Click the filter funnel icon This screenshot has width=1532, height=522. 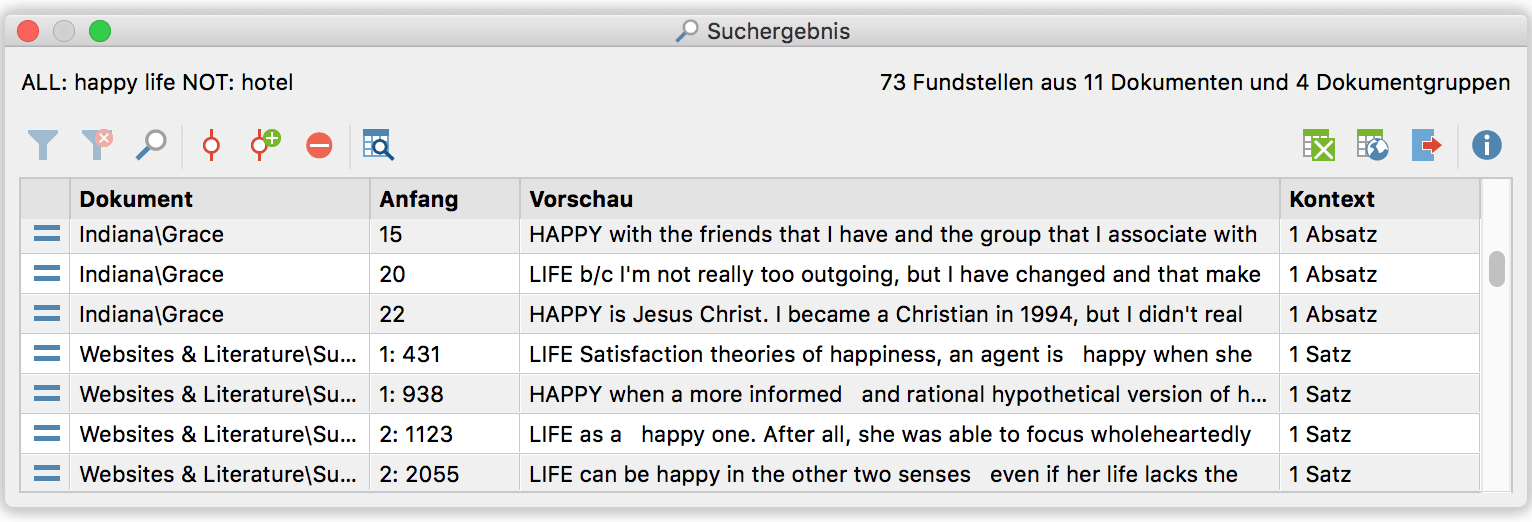pyautogui.click(x=42, y=146)
